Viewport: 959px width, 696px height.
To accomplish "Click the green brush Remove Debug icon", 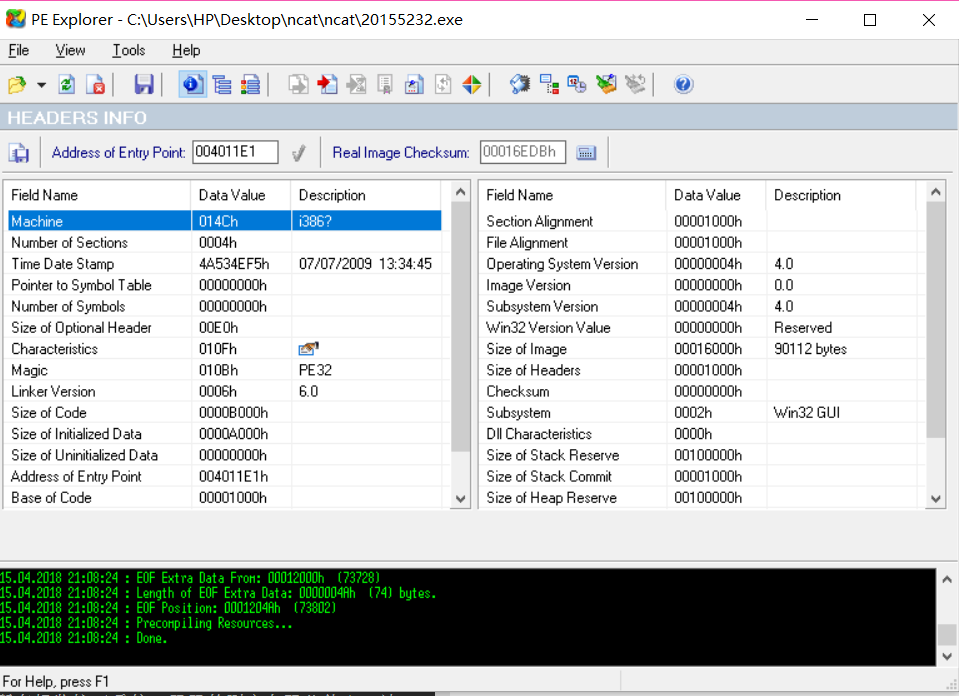I will pos(606,84).
